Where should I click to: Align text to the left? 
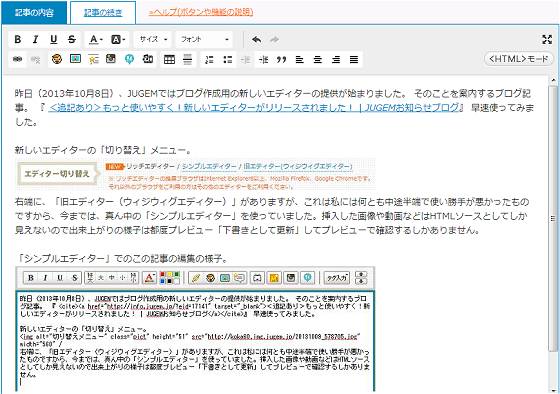pyautogui.click(x=300, y=59)
